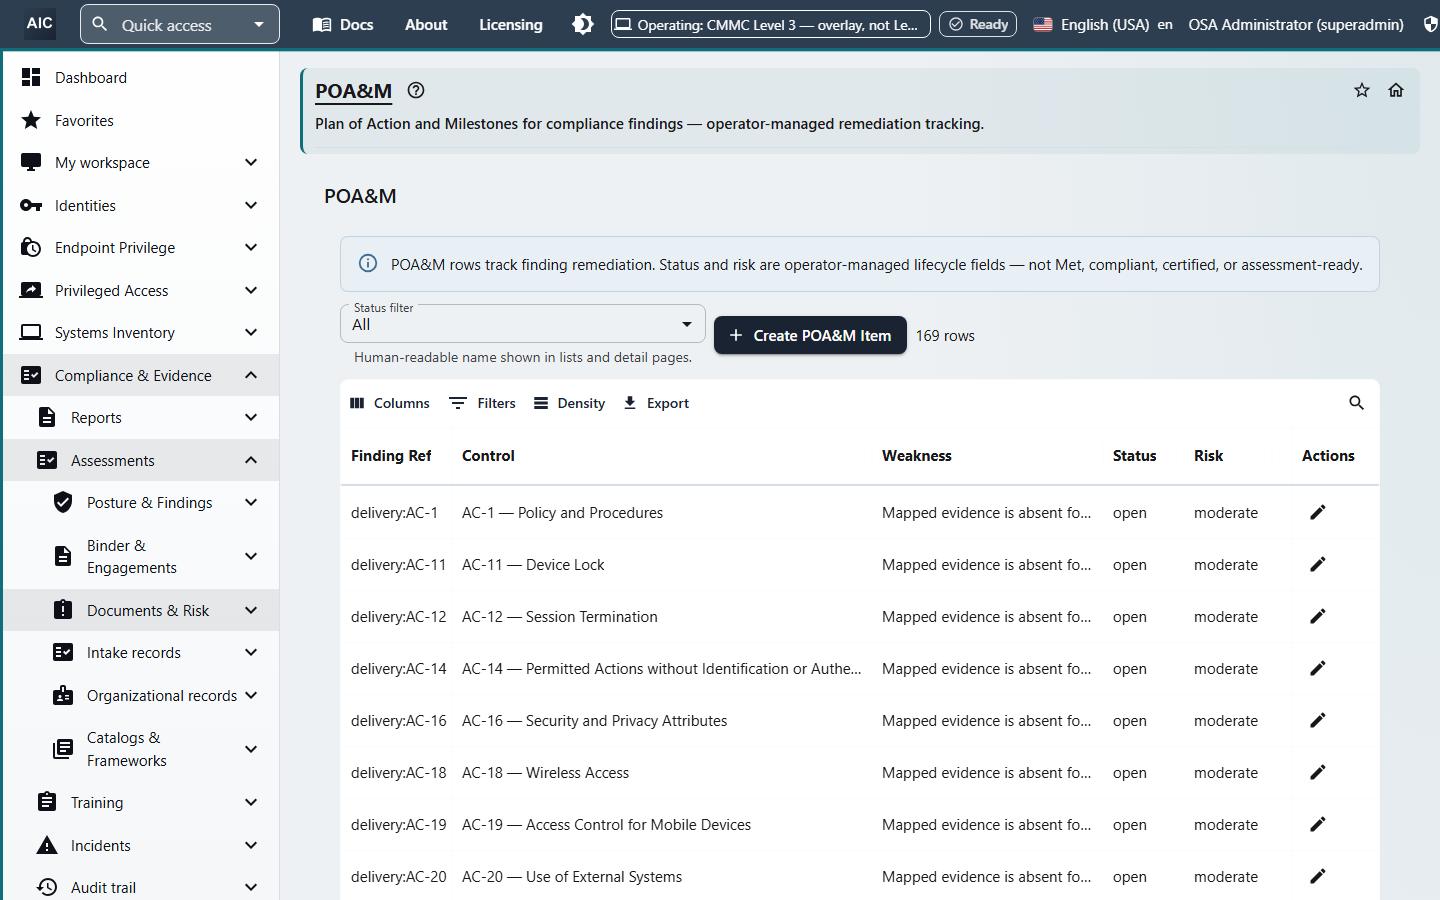1440x900 pixels.
Task: Click the info icon in the notice banner
Action: point(368,264)
